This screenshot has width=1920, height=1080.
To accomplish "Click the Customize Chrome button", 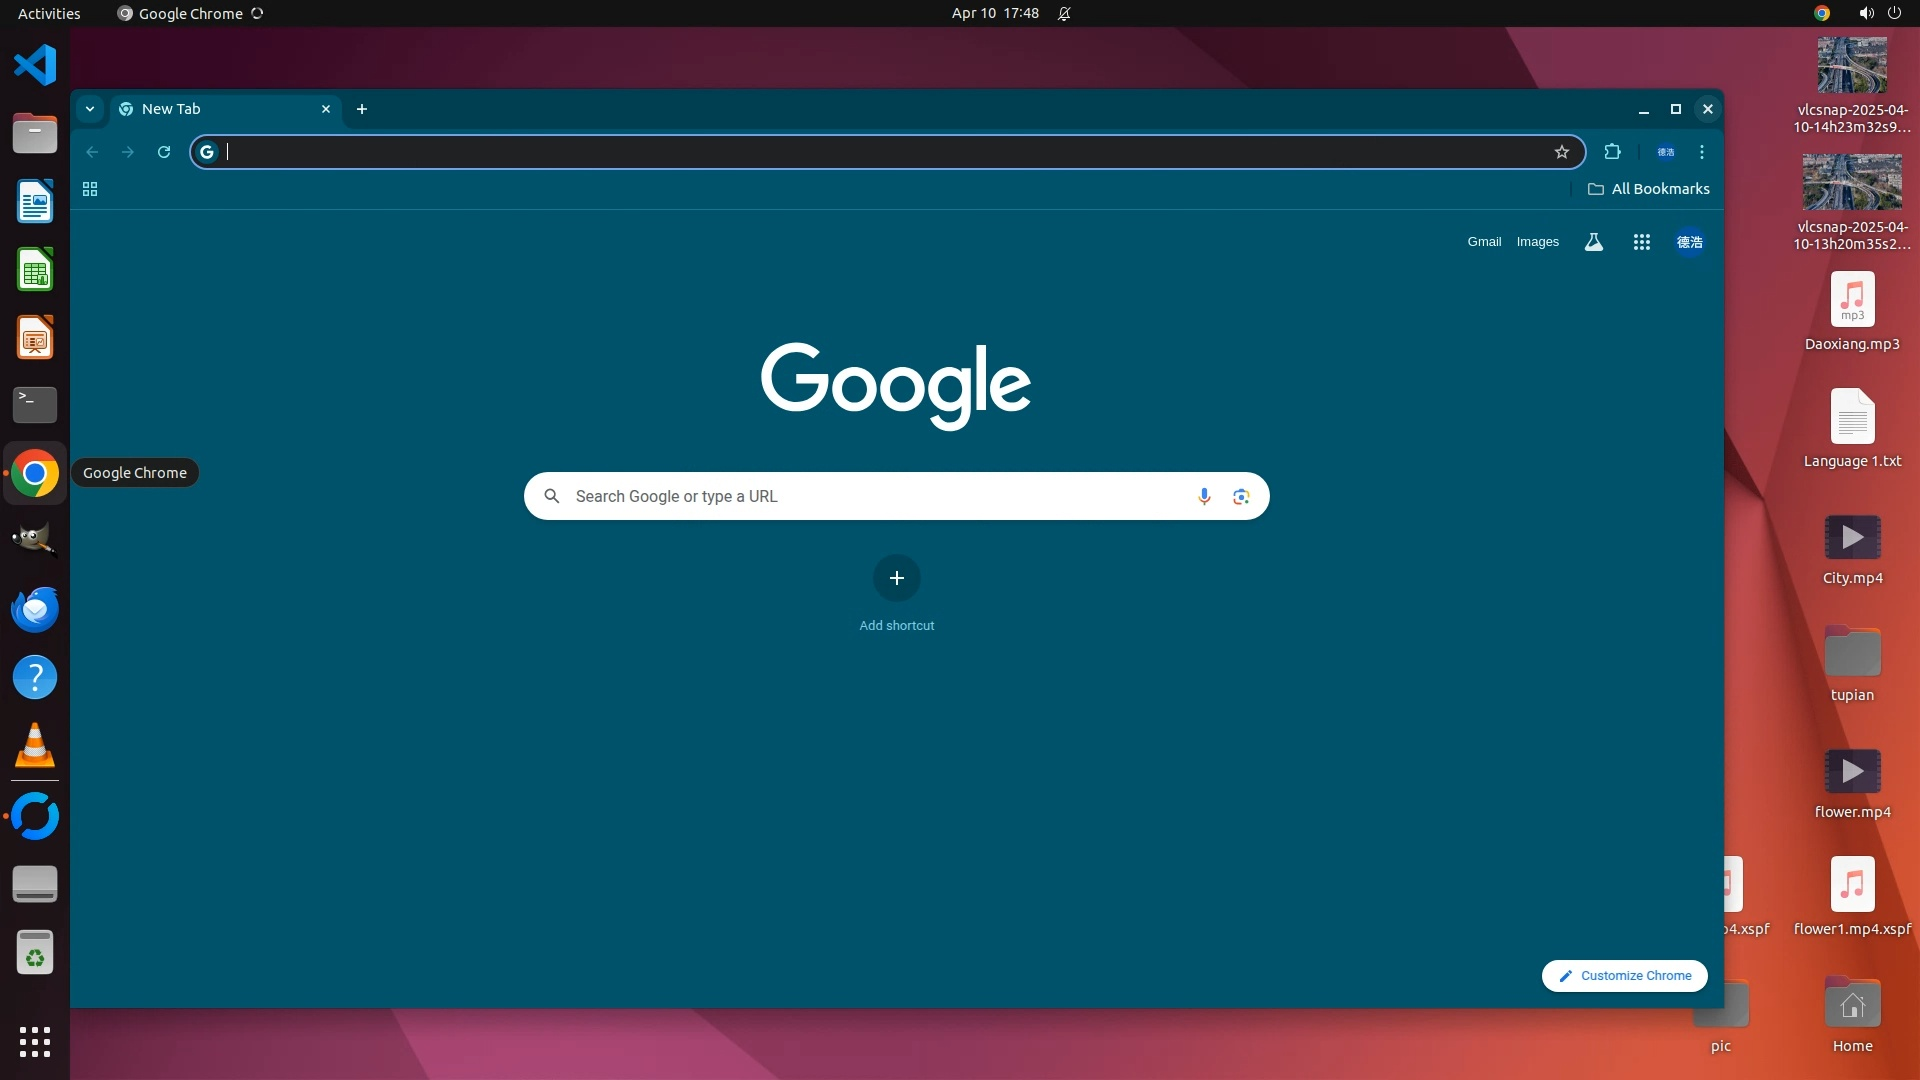I will pos(1624,976).
